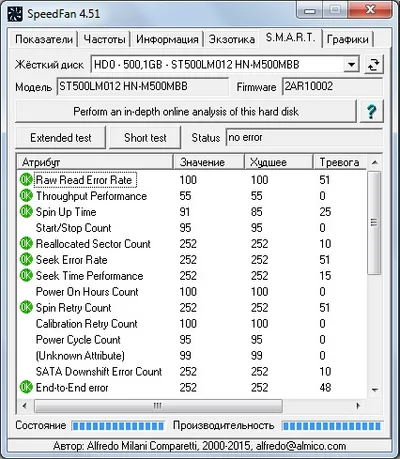The image size is (400, 459).
Task: Sort by the Атрибут column header
Action: [95, 162]
